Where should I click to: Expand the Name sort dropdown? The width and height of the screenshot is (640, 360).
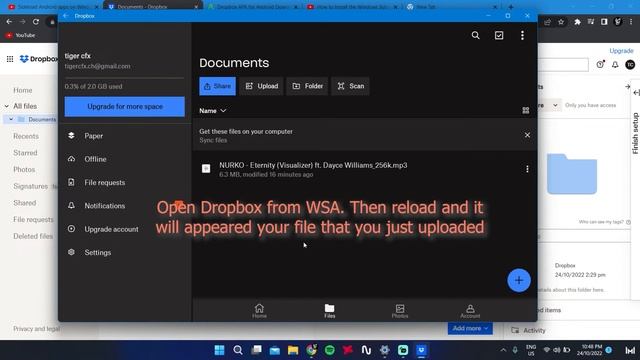tap(212, 111)
